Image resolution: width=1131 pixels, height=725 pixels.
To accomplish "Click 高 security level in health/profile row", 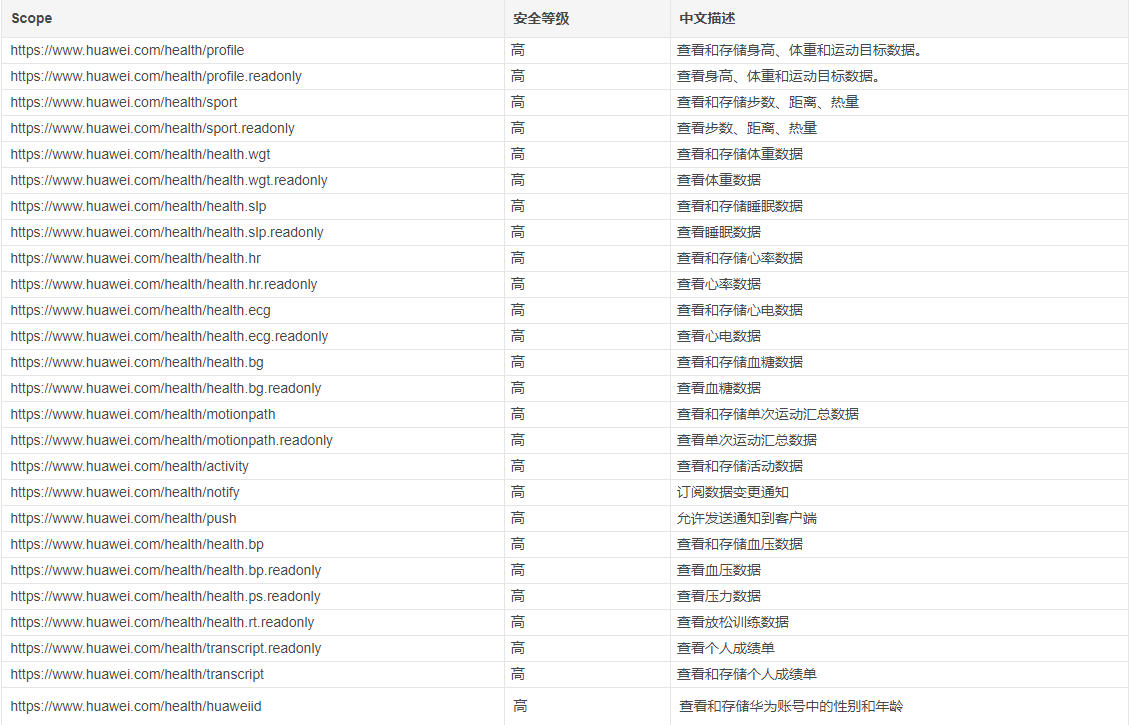I will (518, 50).
